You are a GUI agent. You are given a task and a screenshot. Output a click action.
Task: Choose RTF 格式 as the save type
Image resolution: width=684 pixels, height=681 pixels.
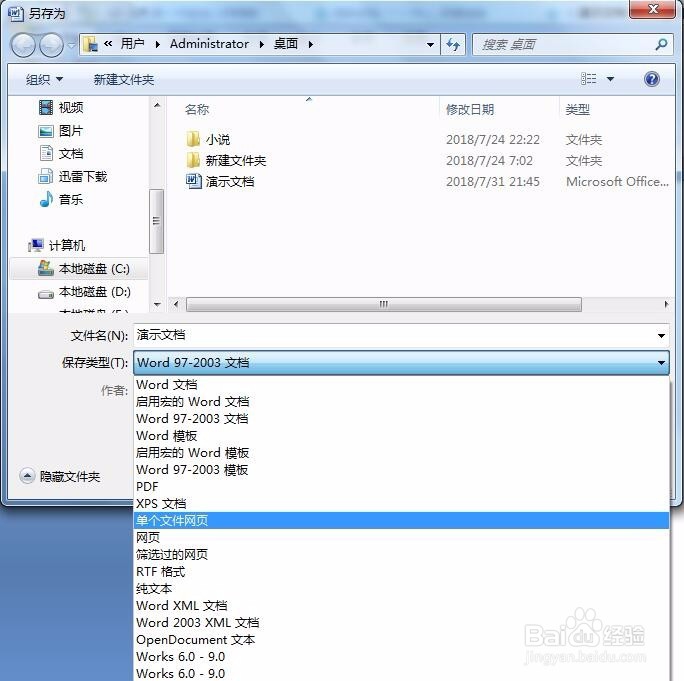coord(401,571)
